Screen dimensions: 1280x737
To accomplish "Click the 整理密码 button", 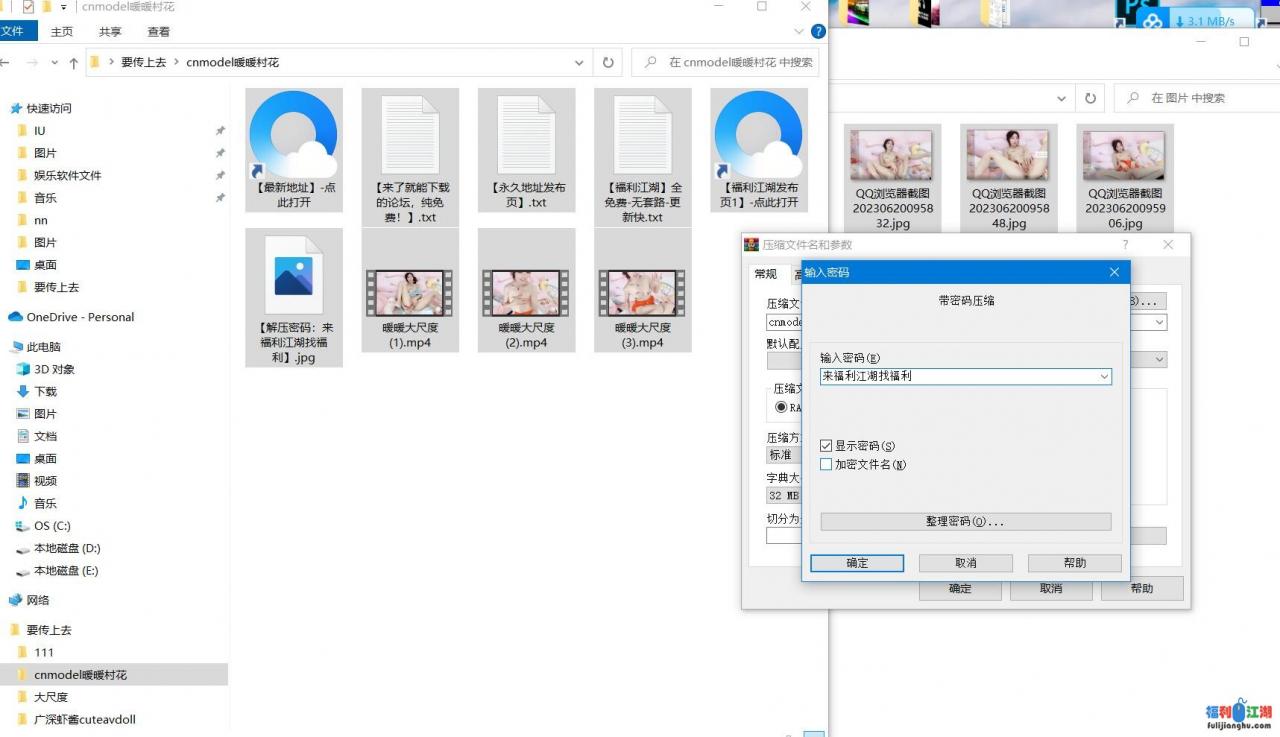I will point(965,522).
